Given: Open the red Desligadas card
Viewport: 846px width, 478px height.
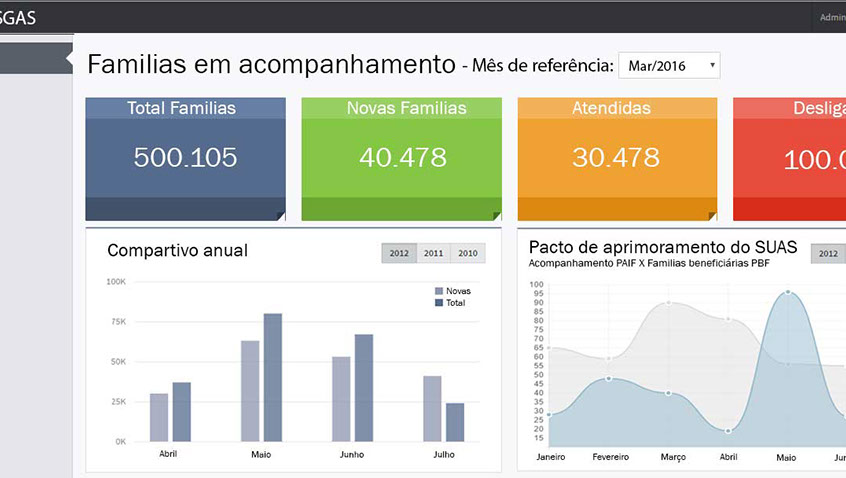Looking at the screenshot, I should pyautogui.click(x=789, y=158).
